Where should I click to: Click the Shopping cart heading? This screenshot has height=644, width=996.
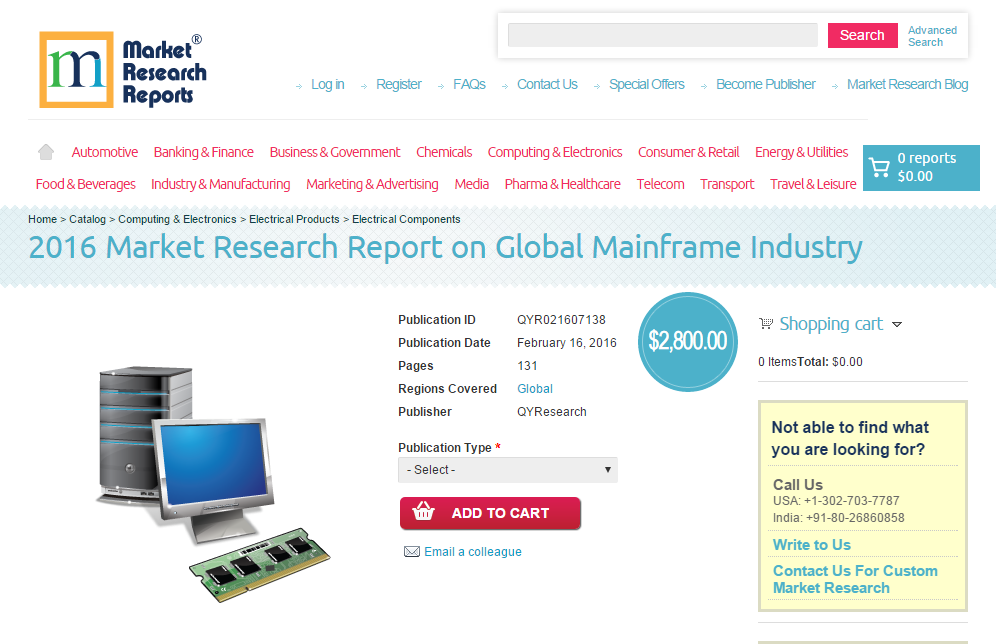[831, 324]
